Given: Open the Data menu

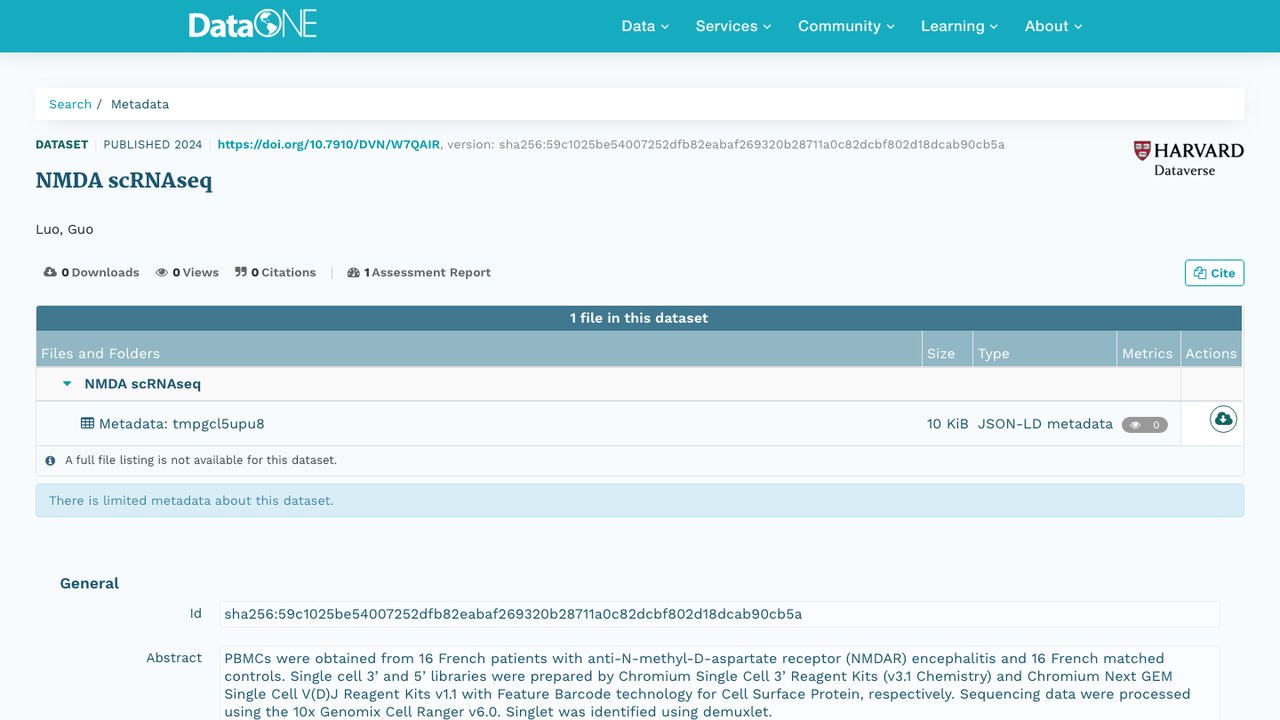Looking at the screenshot, I should (x=645, y=26).
